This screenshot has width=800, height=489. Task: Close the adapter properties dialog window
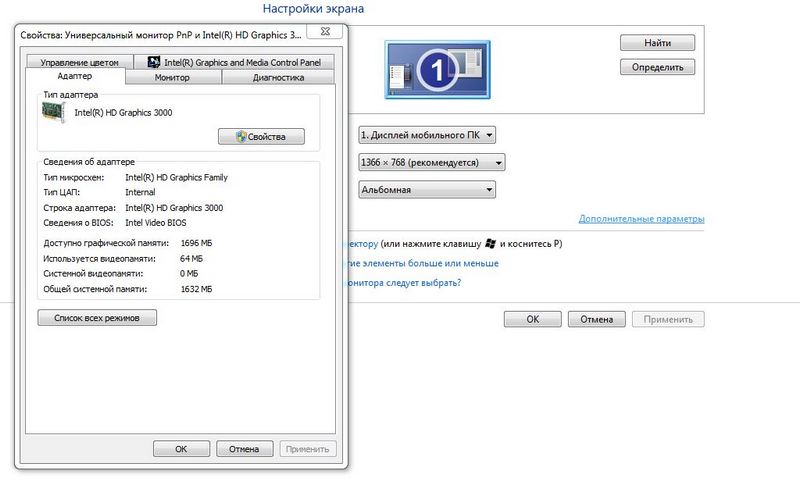click(327, 33)
